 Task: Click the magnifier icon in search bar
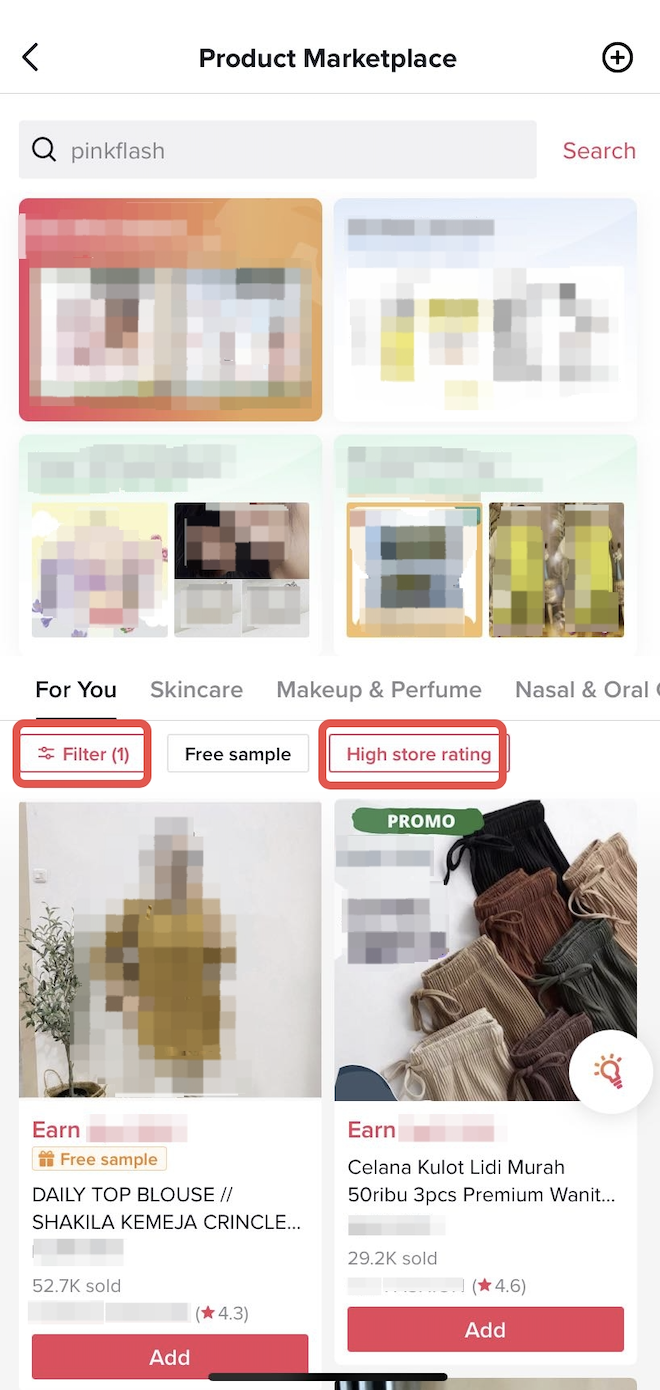[44, 150]
